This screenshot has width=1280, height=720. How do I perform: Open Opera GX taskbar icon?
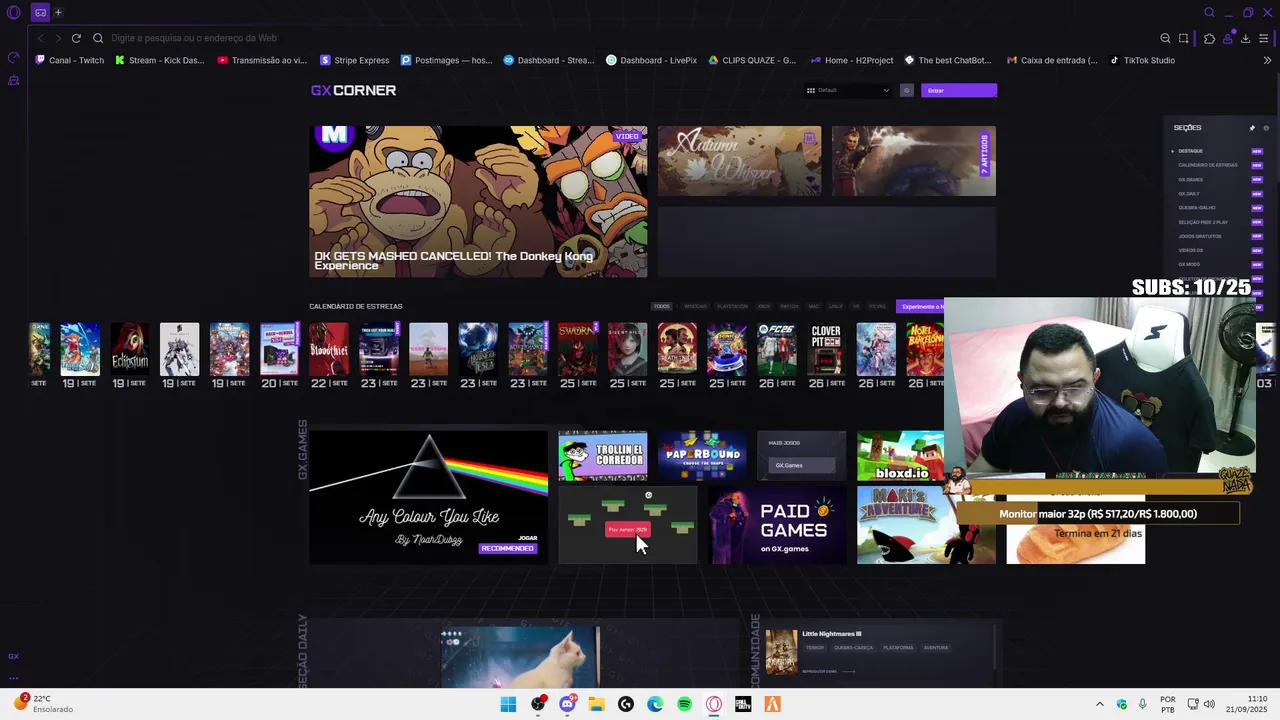click(714, 704)
